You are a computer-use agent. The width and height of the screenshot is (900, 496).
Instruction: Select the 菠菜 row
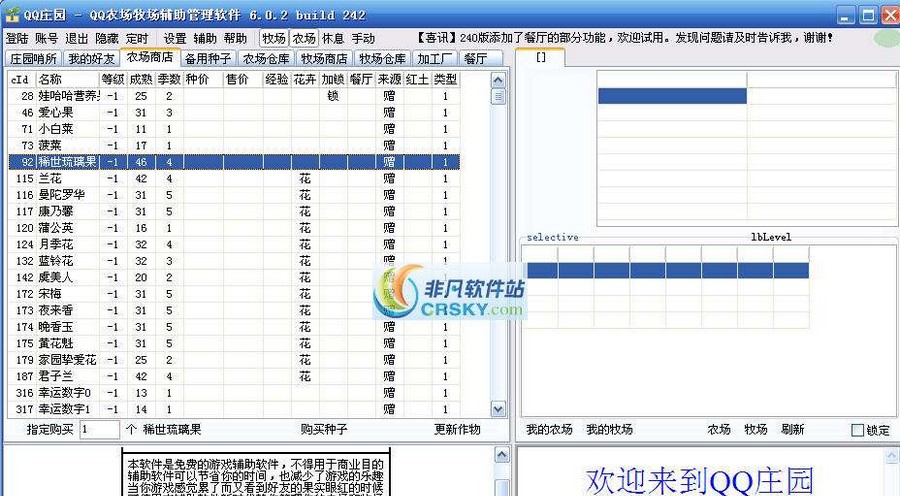[234, 146]
